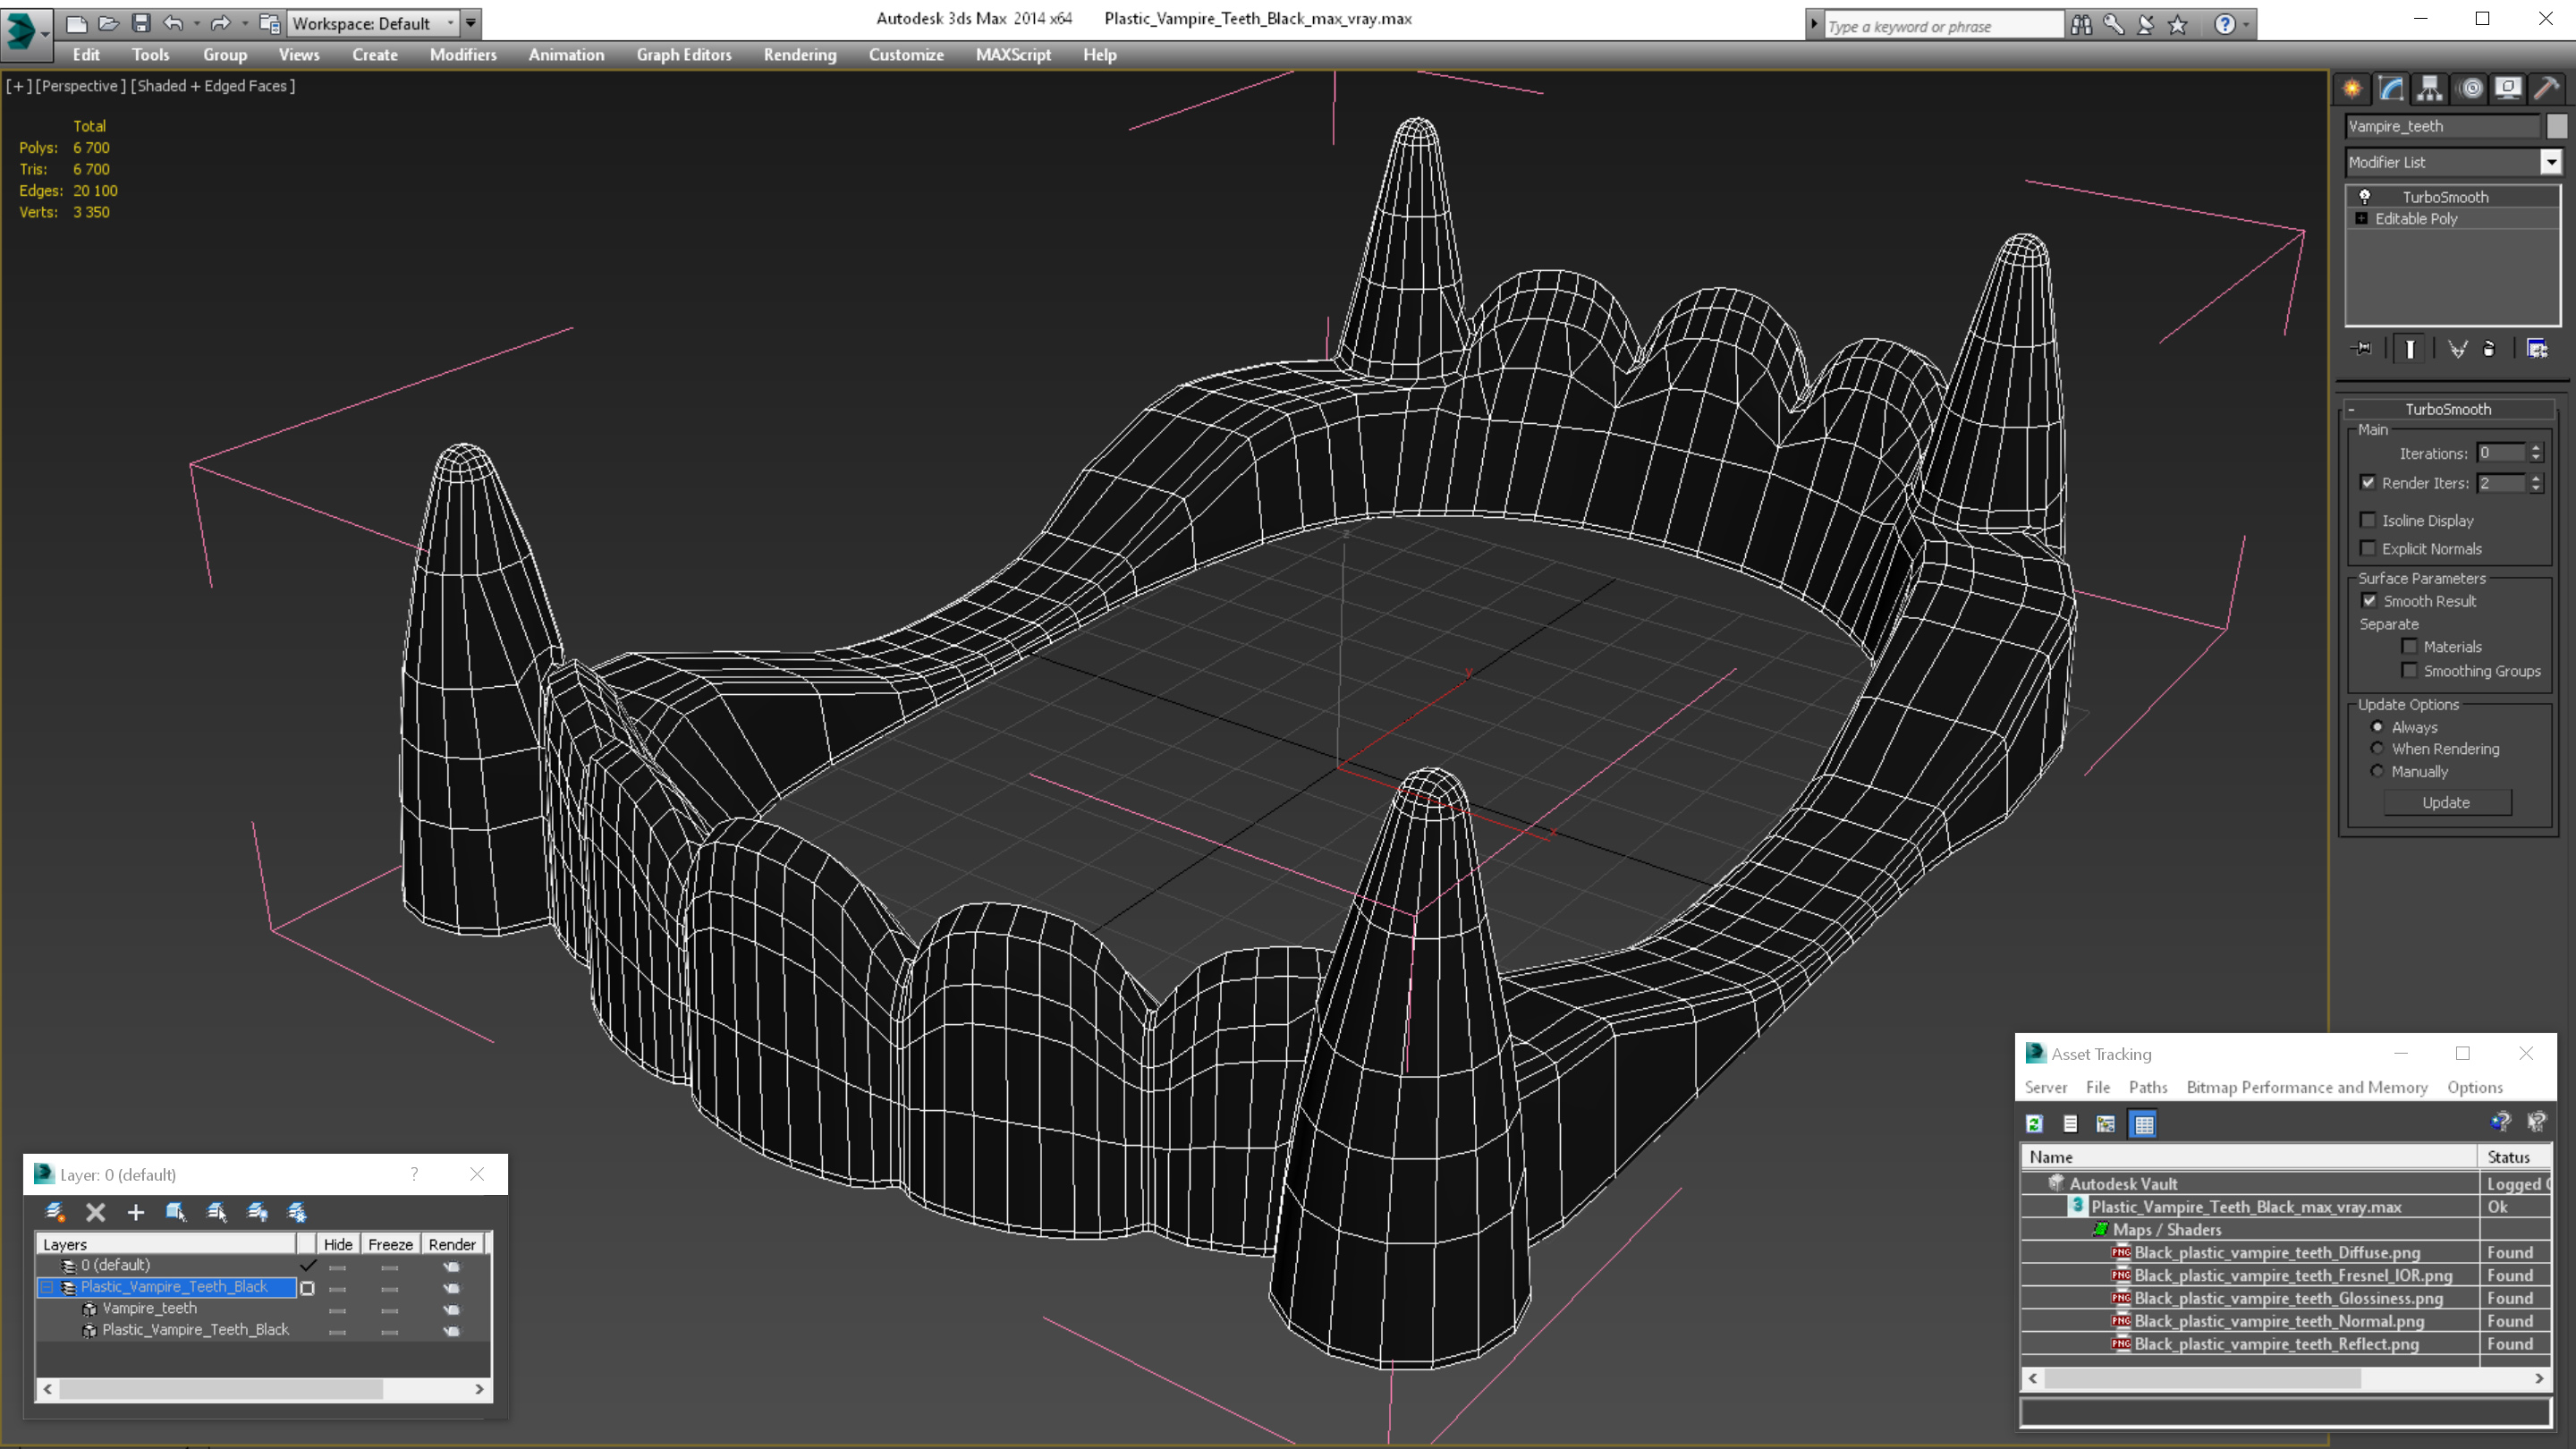Viewport: 2576px width, 1449px height.
Task: Toggle the Smooth Result checkbox
Action: coord(2369,601)
